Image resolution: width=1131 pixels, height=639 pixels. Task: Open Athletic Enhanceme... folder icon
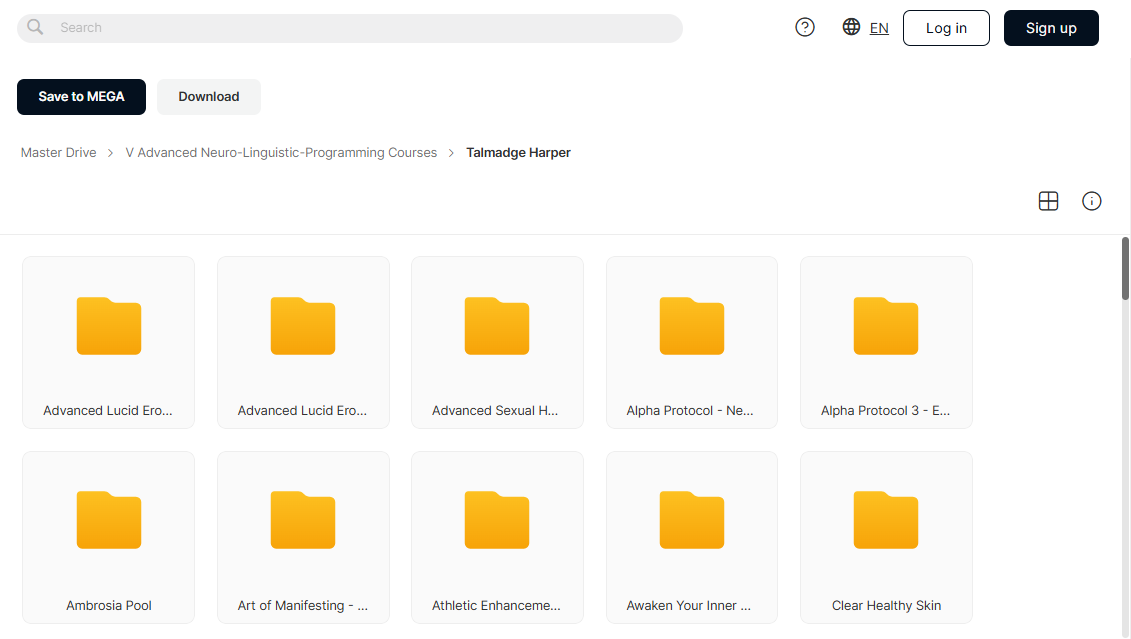coord(497,520)
